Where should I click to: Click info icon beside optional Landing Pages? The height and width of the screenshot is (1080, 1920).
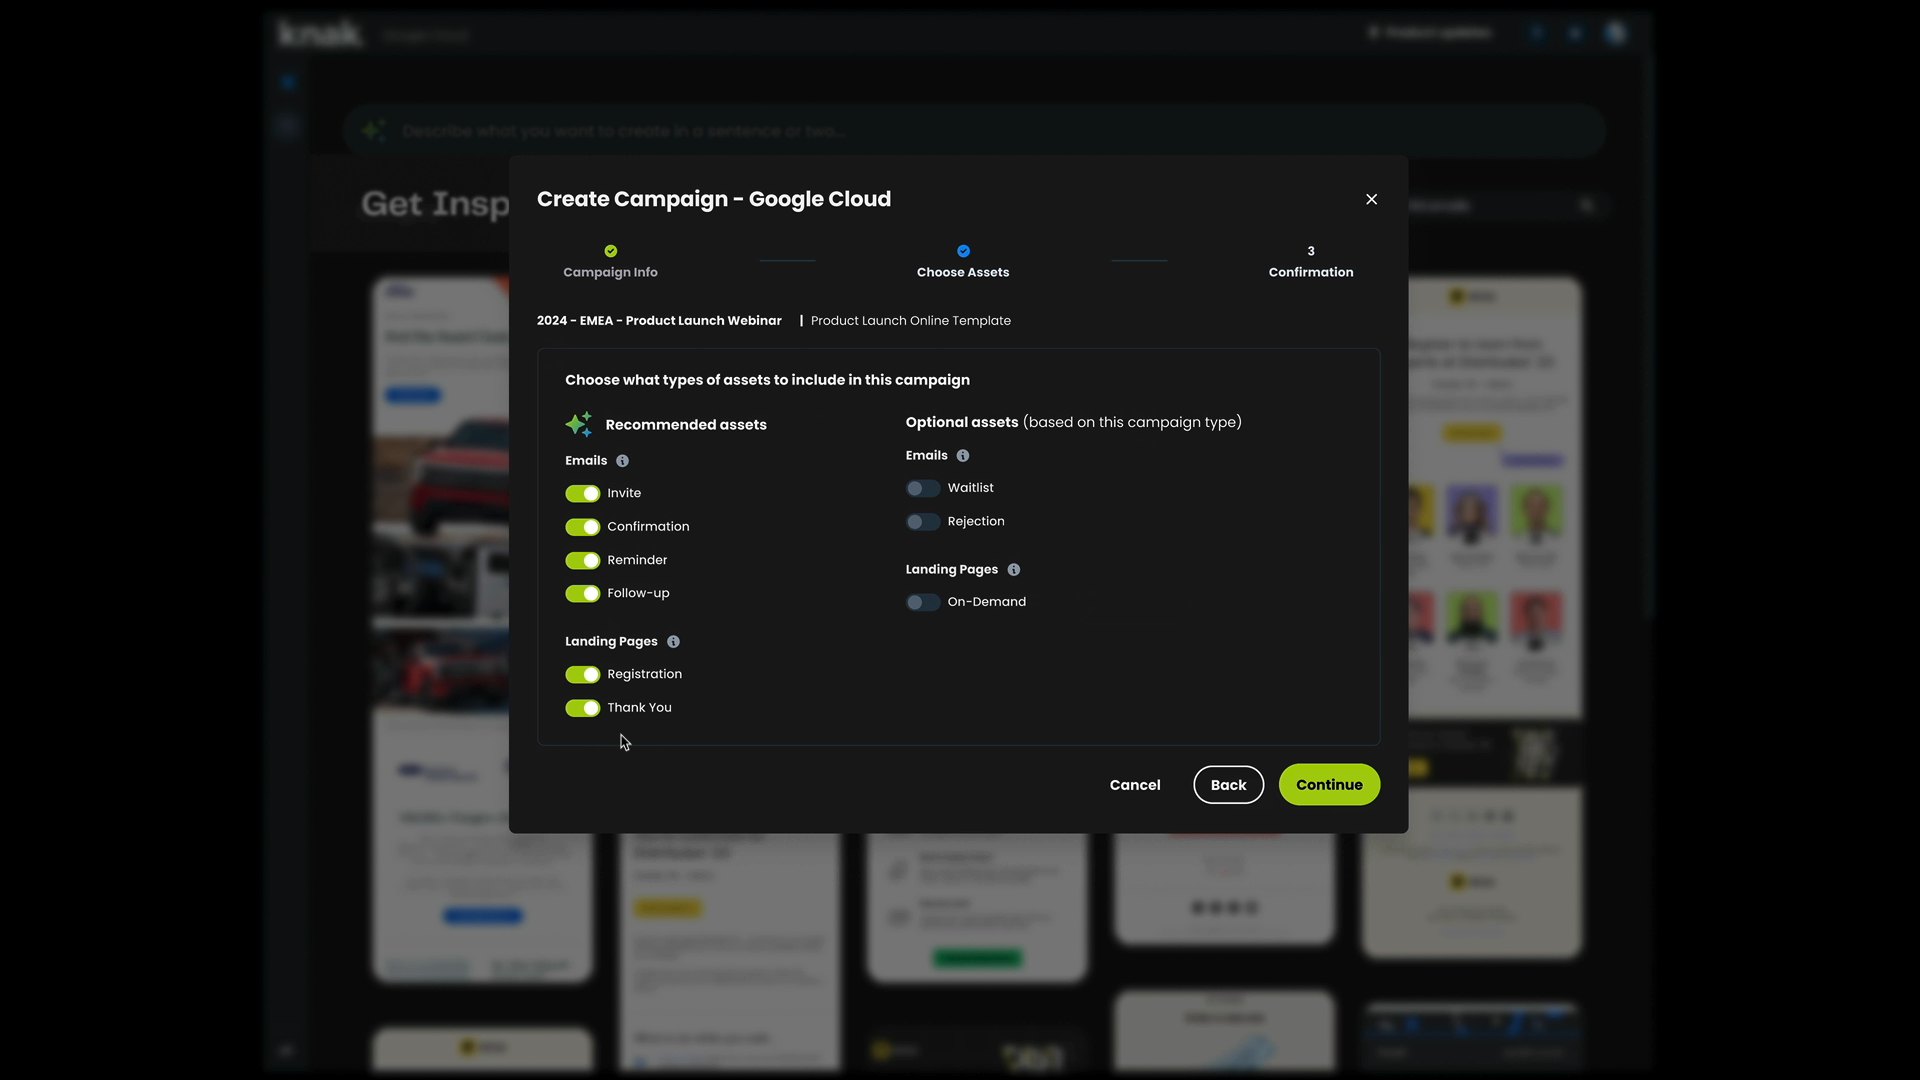(1014, 570)
